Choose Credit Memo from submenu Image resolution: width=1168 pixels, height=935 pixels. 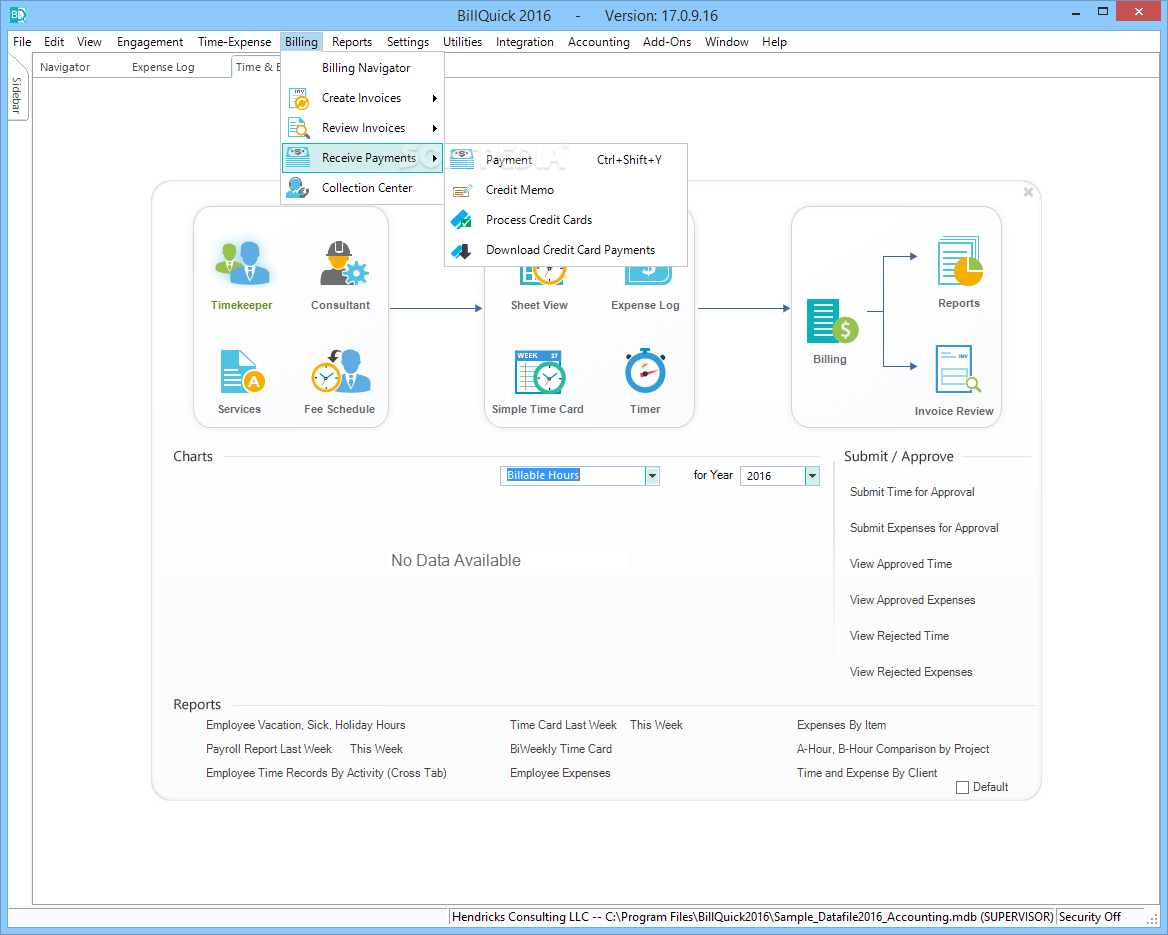[x=520, y=190]
